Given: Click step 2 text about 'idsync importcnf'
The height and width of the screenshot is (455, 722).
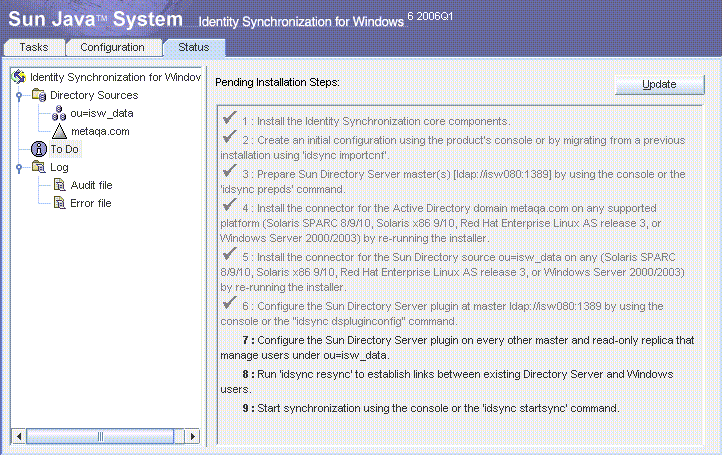Looking at the screenshot, I should click(x=453, y=148).
